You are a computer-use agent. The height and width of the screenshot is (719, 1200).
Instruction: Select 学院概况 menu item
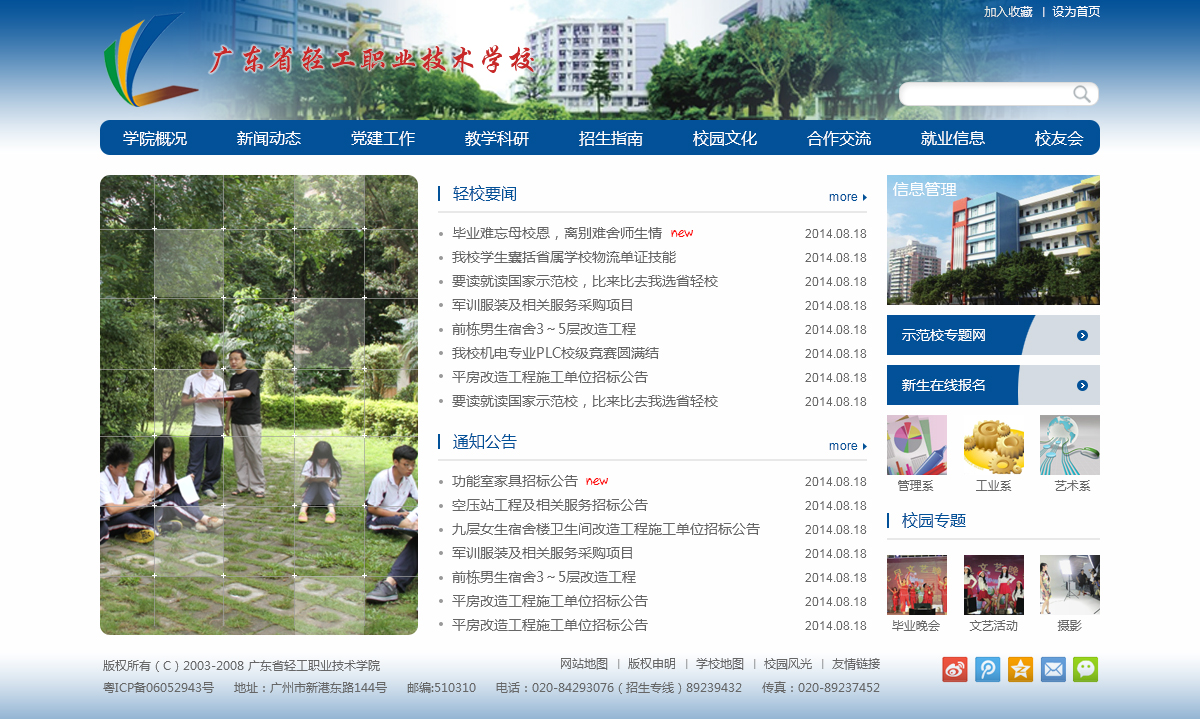click(x=155, y=138)
